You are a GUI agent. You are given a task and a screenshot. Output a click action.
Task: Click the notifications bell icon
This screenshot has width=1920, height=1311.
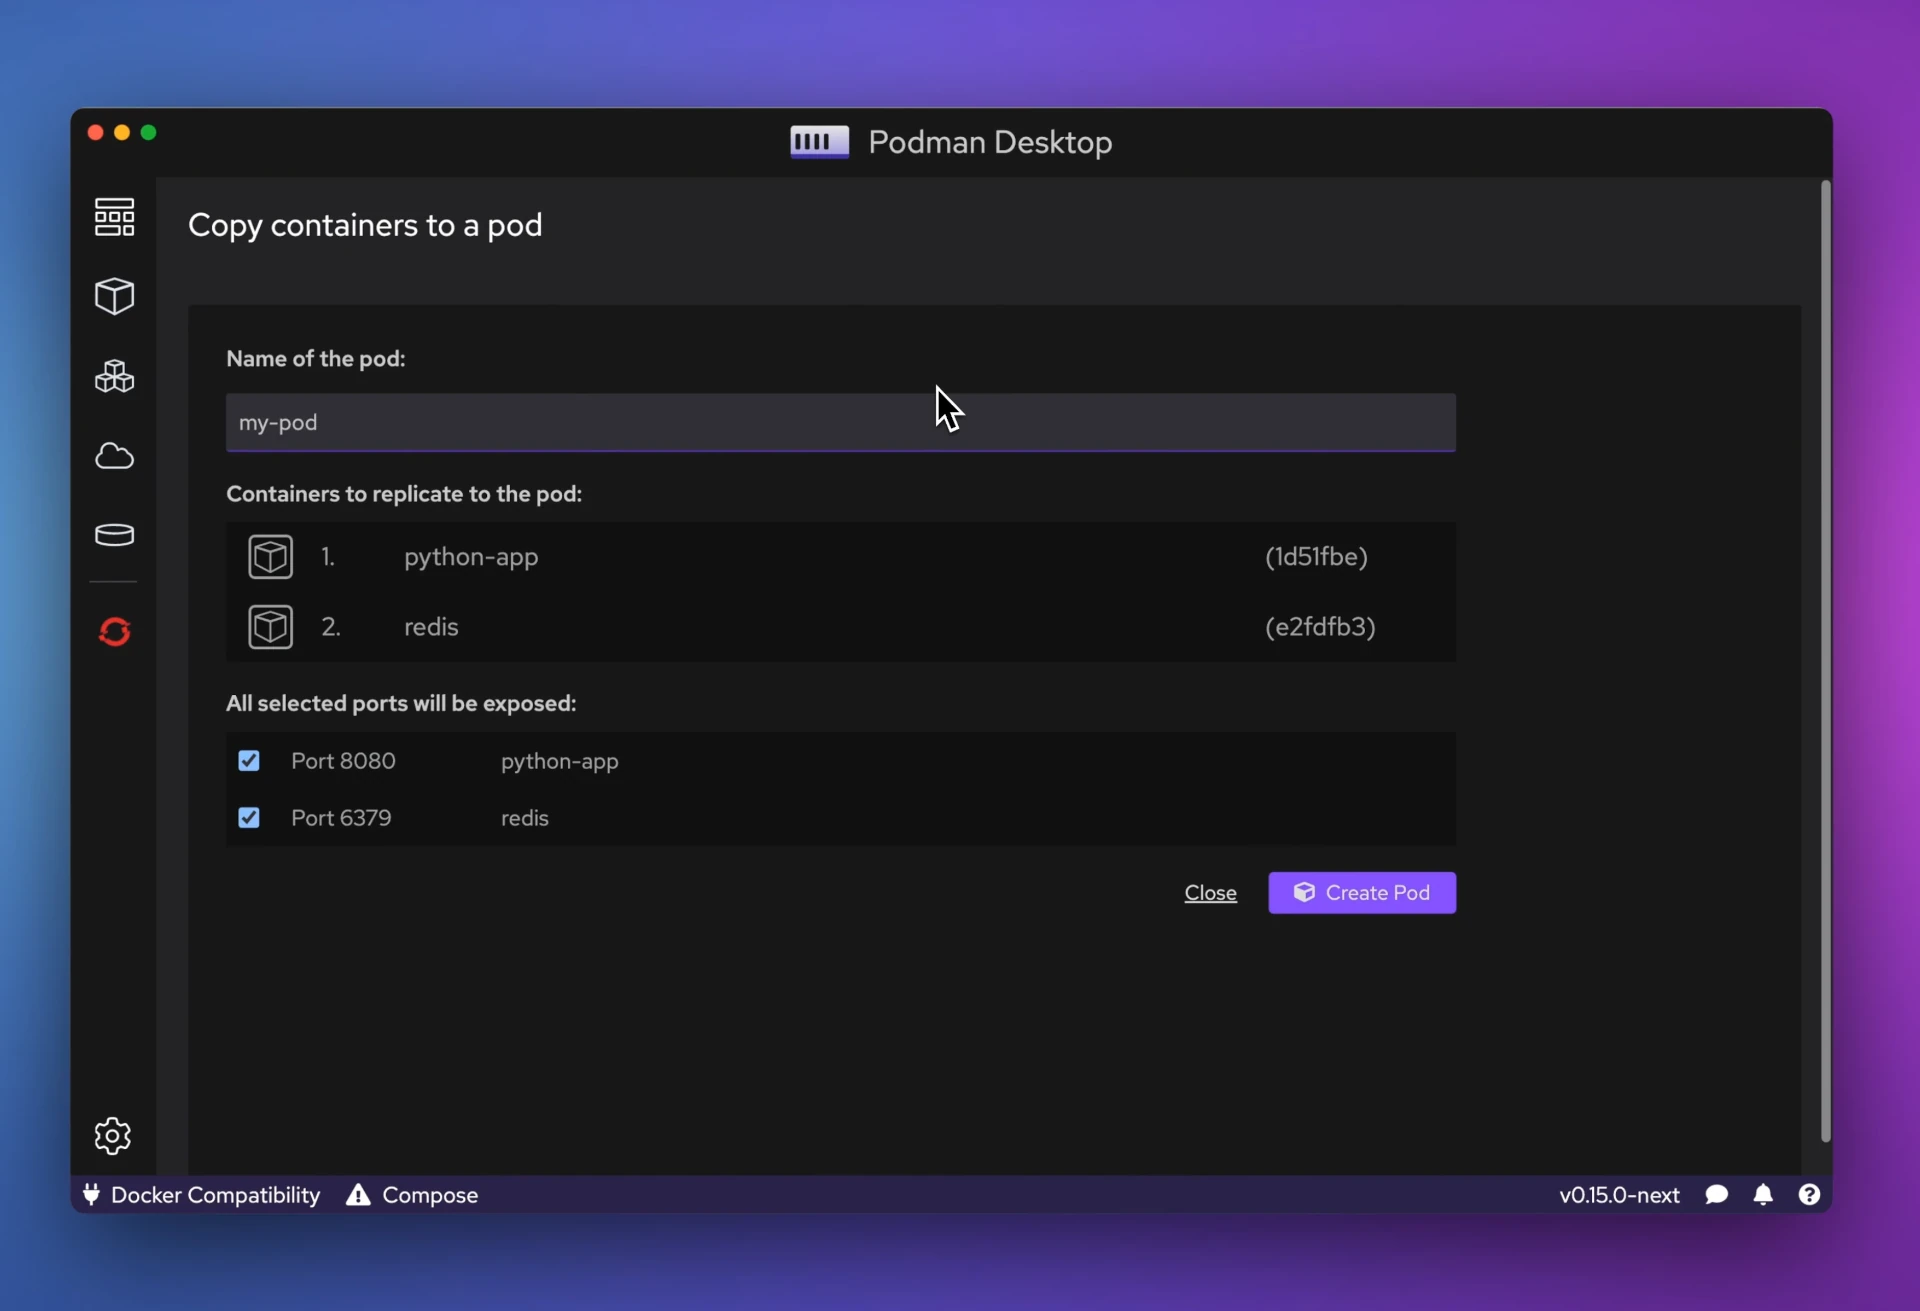pyautogui.click(x=1763, y=1194)
